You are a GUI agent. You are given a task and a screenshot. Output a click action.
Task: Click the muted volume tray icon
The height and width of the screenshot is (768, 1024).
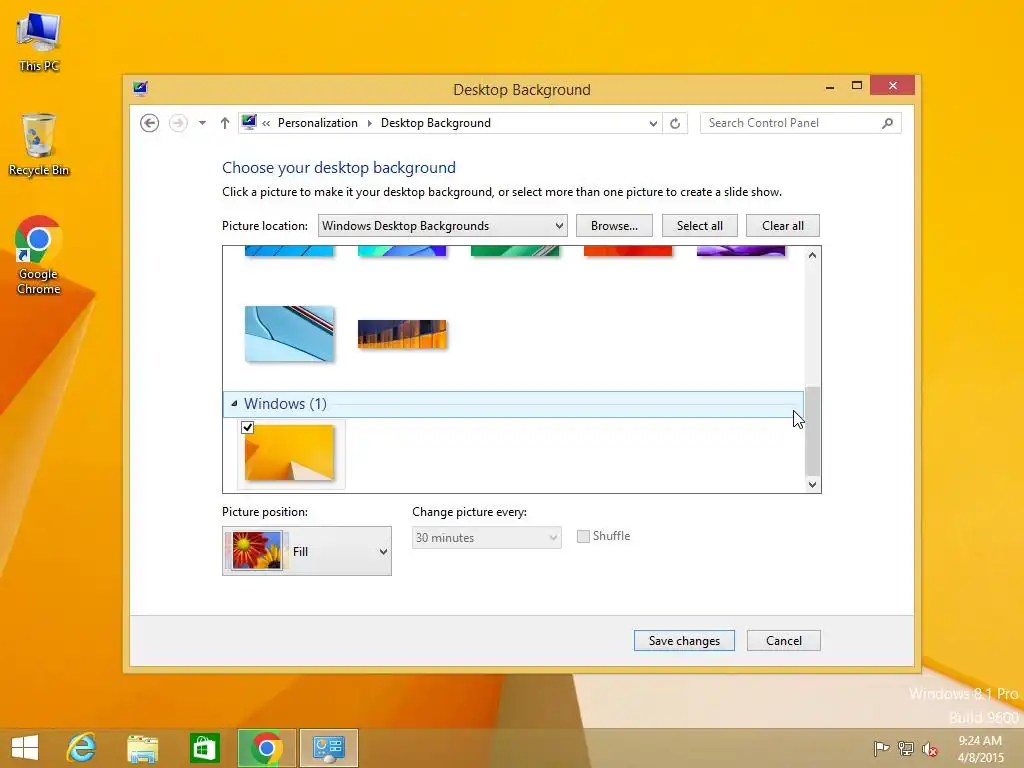click(x=930, y=748)
